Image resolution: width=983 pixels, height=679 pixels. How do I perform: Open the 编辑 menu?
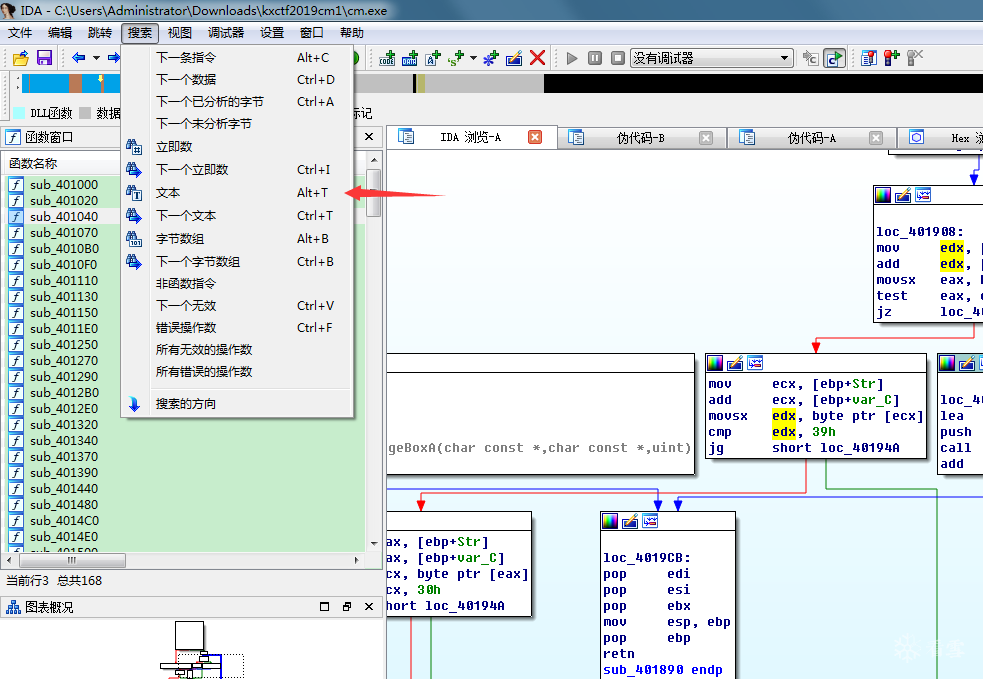click(60, 33)
